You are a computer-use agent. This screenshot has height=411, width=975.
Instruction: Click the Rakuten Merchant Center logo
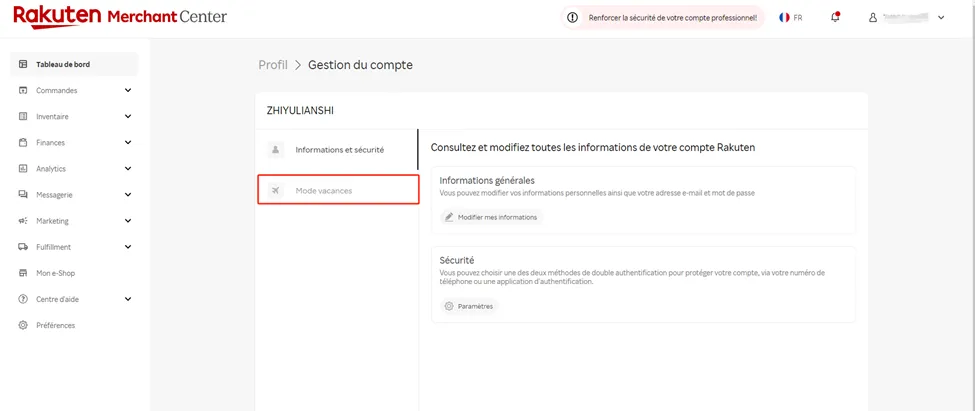[x=119, y=16]
